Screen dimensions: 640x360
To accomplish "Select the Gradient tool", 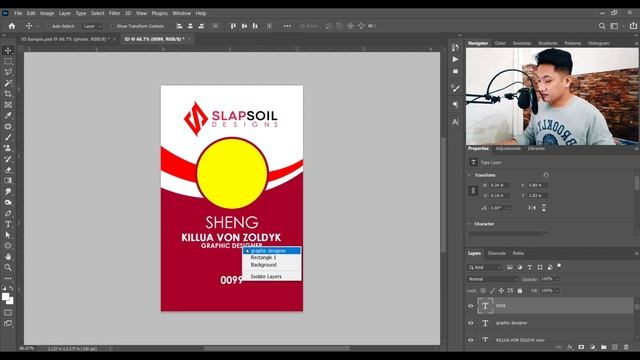I will (x=8, y=181).
